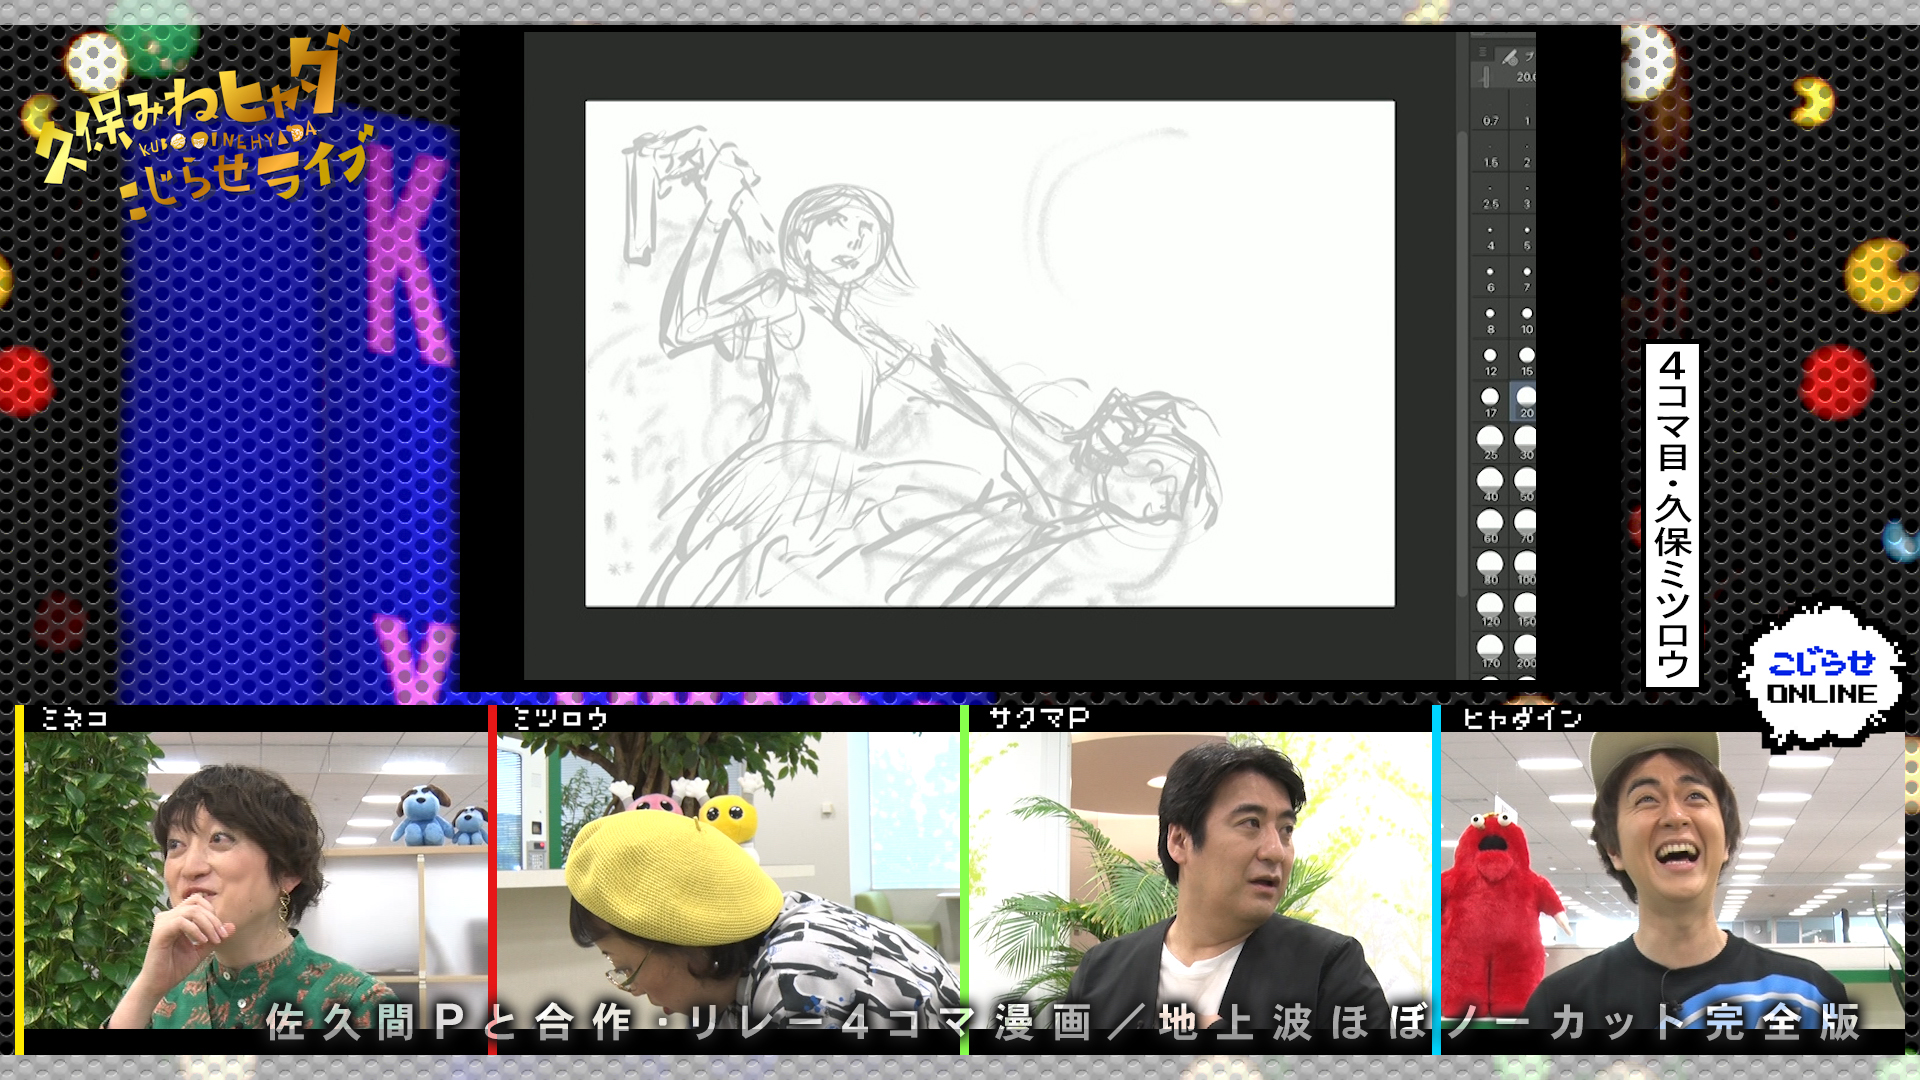Pick the 1.5 brush size preset

tap(1490, 154)
